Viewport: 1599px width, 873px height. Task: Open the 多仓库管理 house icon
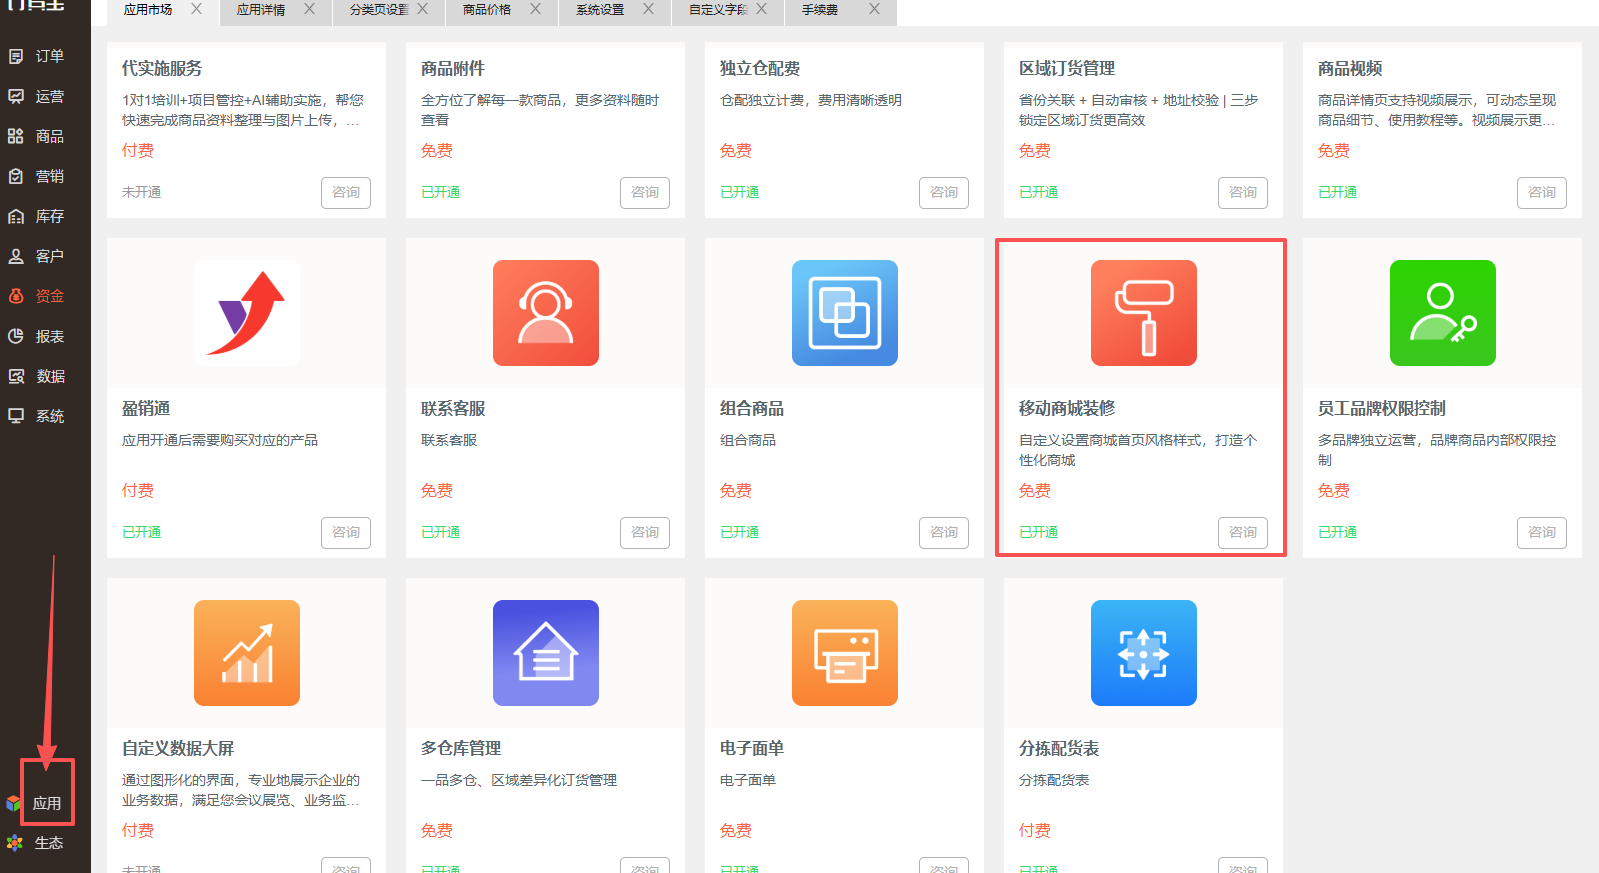[x=546, y=653]
